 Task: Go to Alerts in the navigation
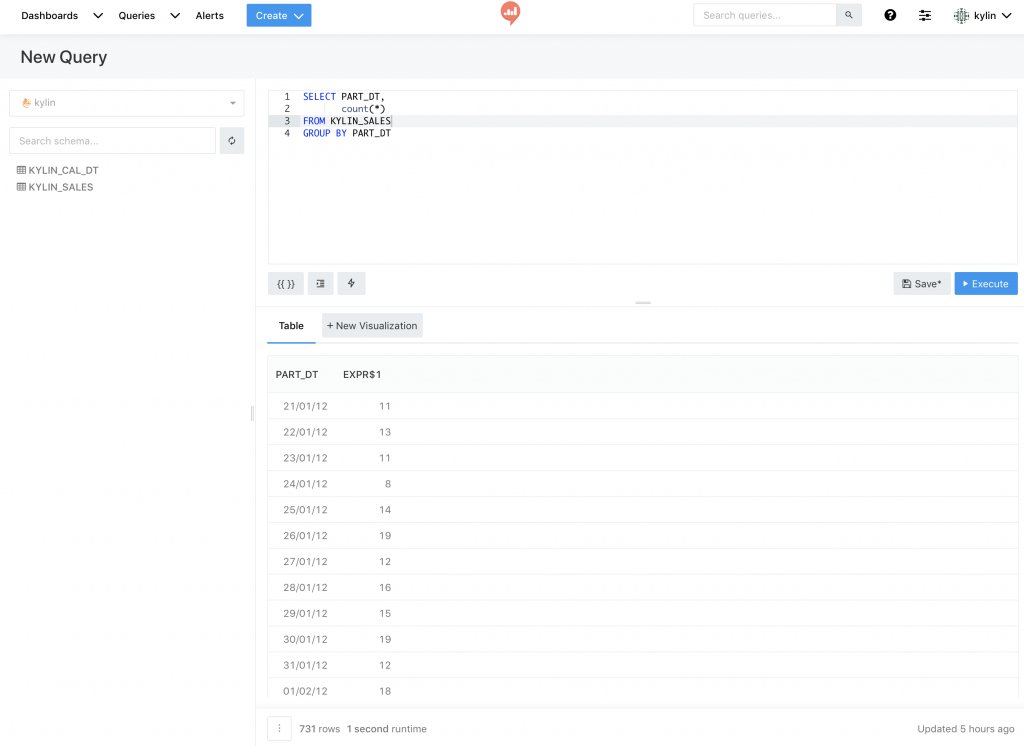pyautogui.click(x=210, y=16)
